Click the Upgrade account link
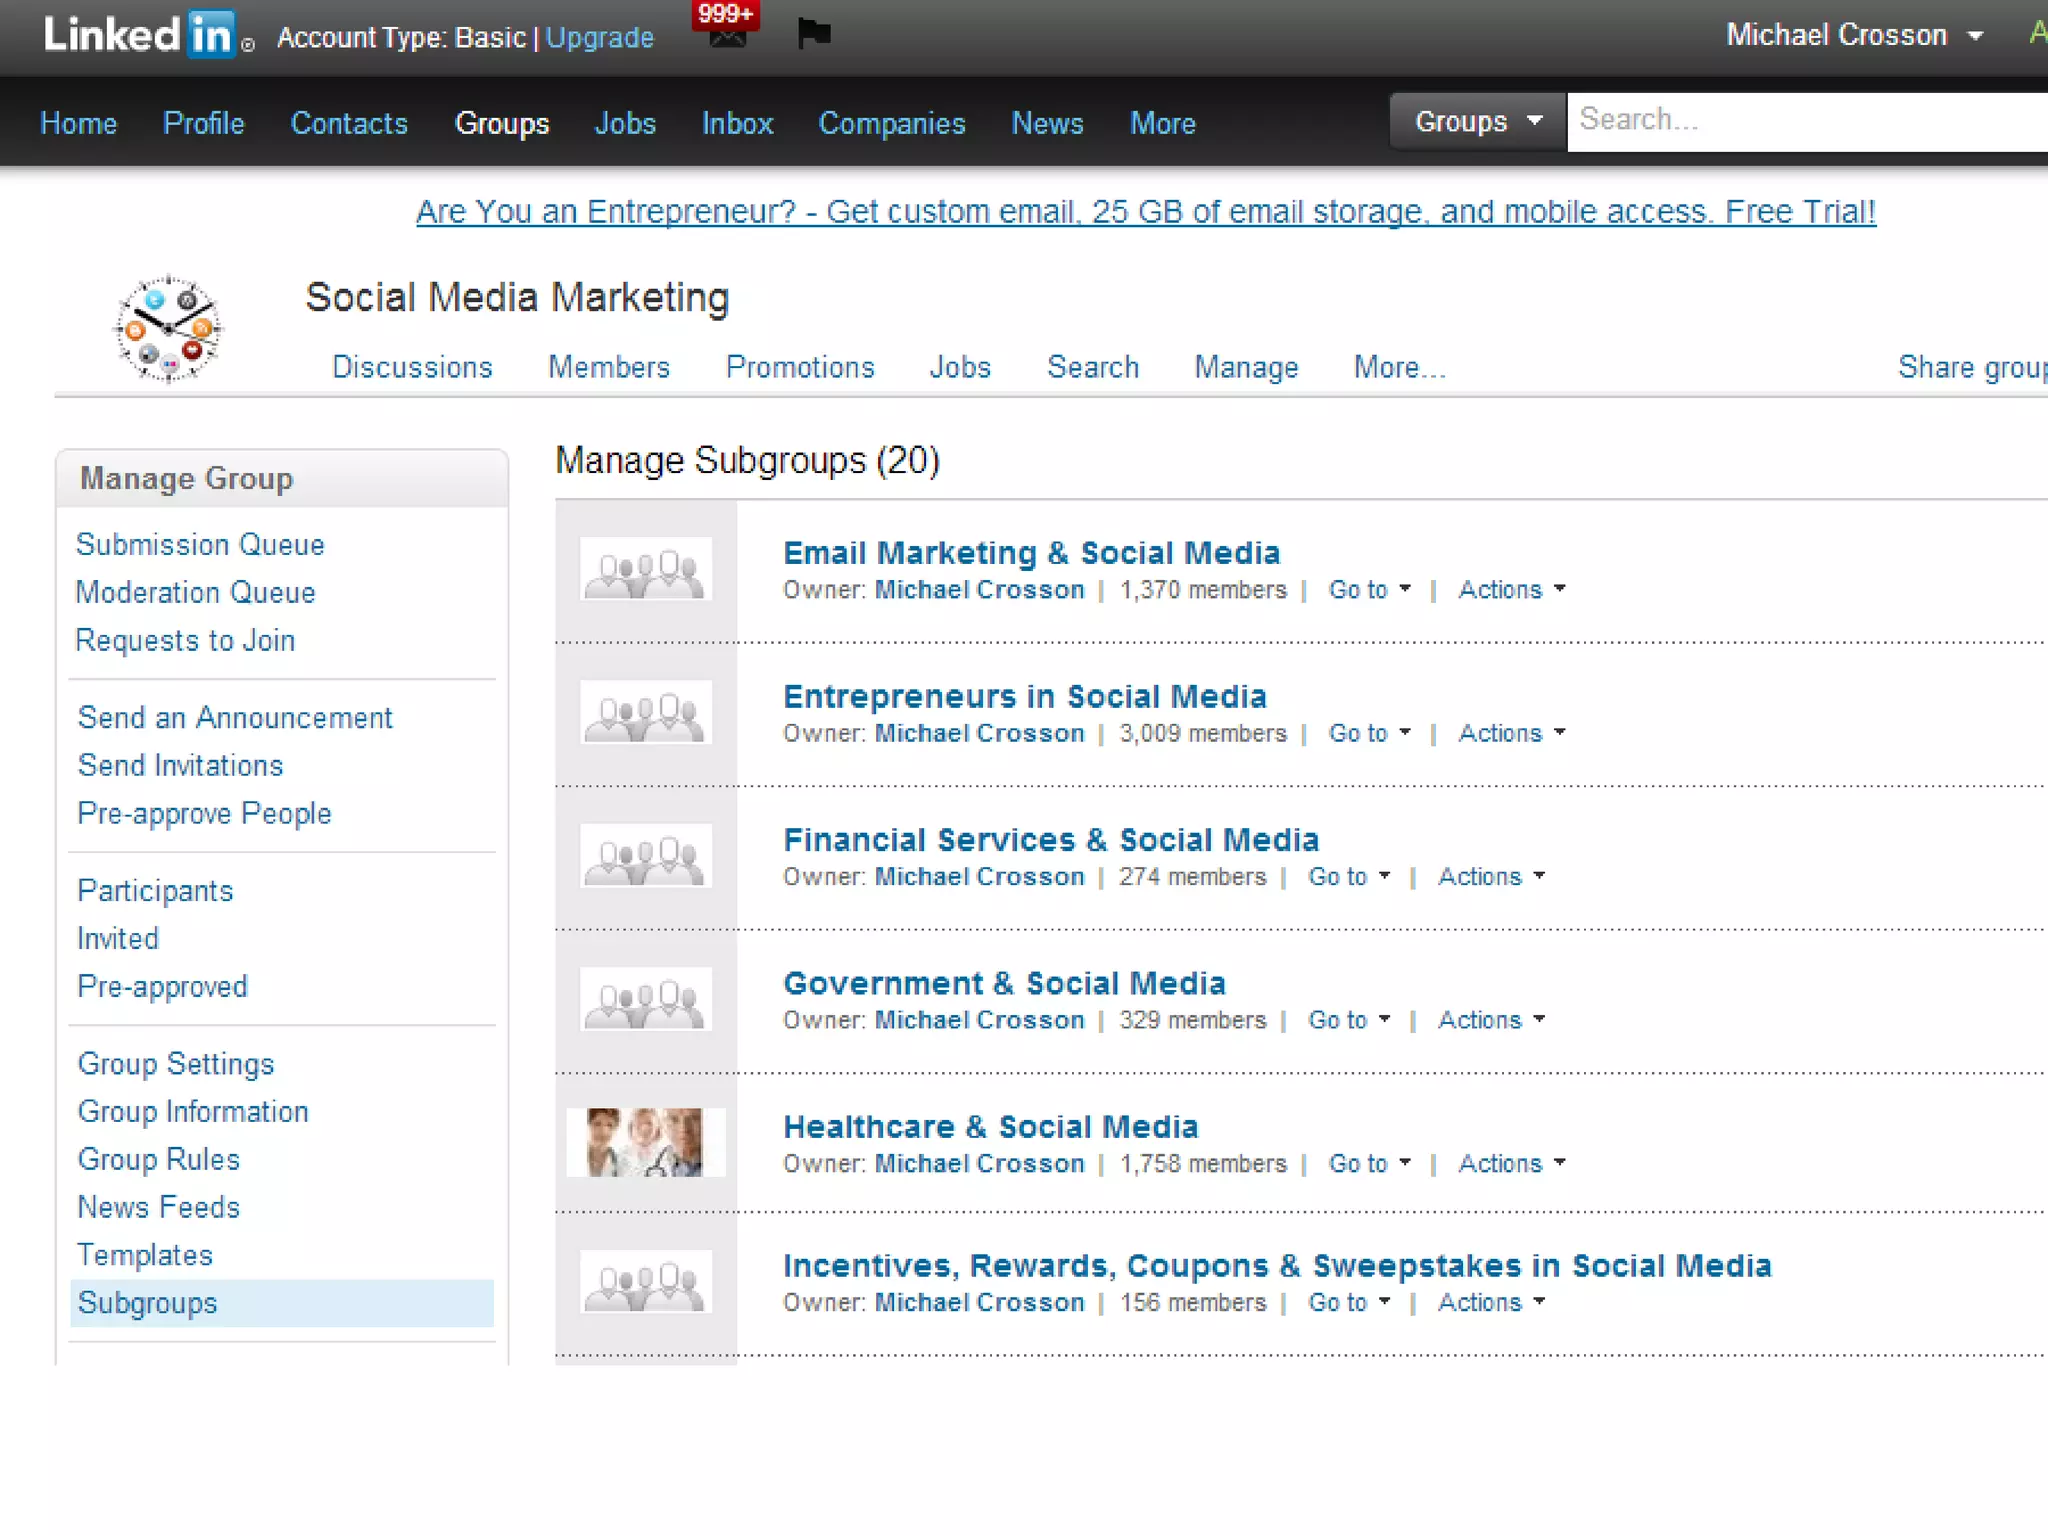Screen dimensions: 2048x1536 (x=599, y=38)
